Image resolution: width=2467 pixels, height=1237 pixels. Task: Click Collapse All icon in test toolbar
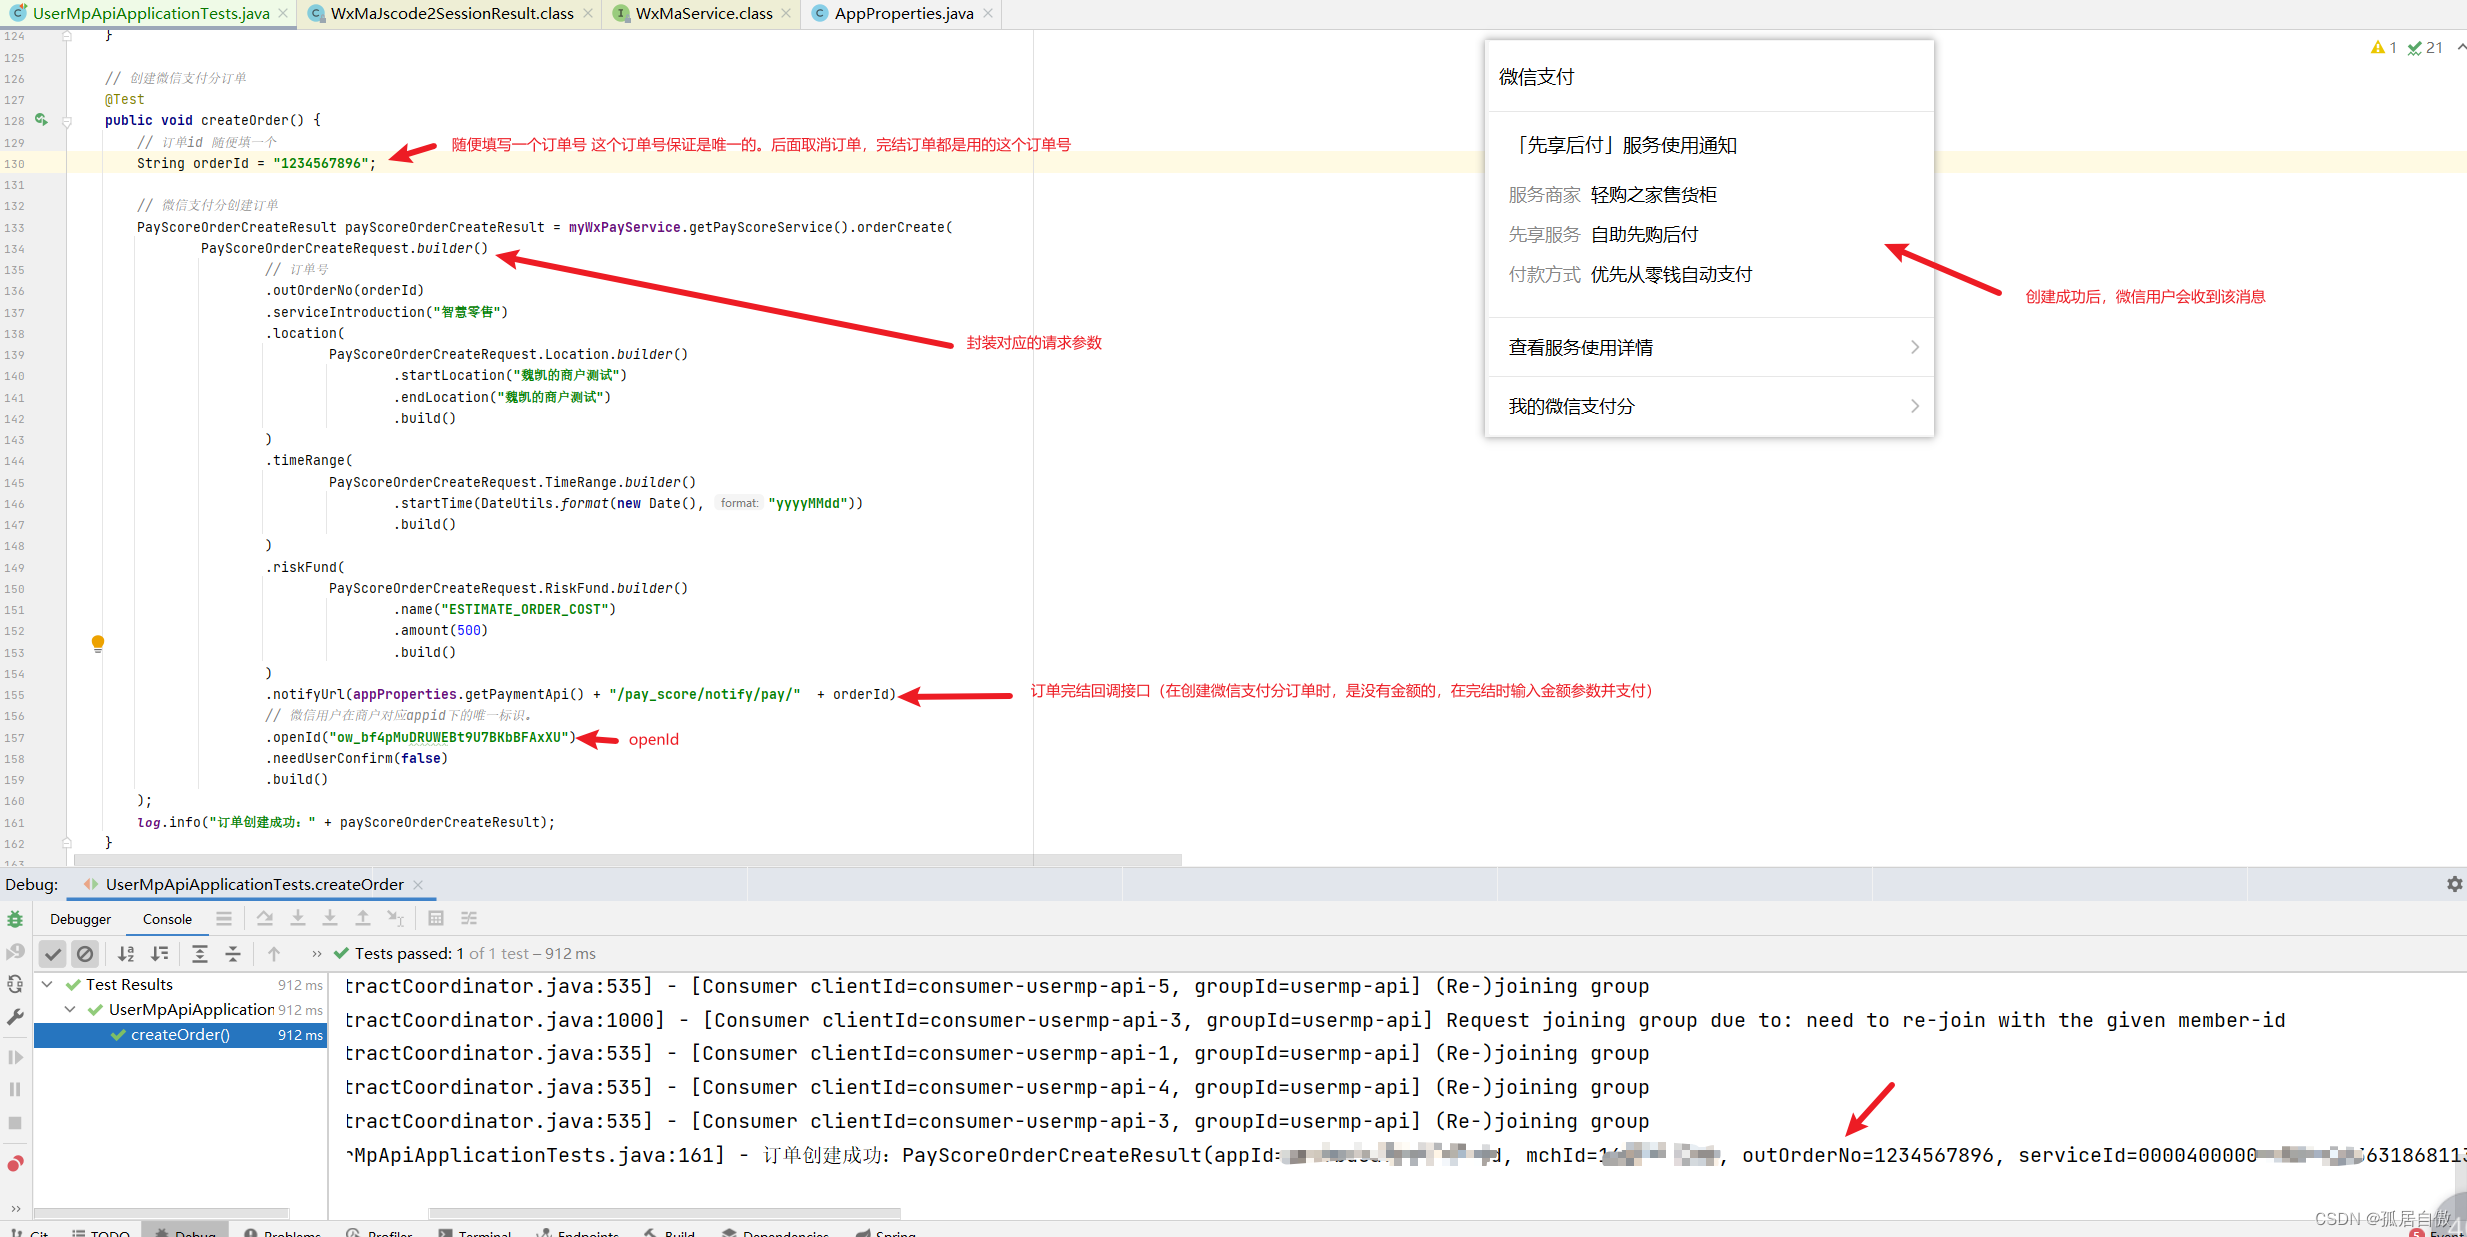point(233,954)
